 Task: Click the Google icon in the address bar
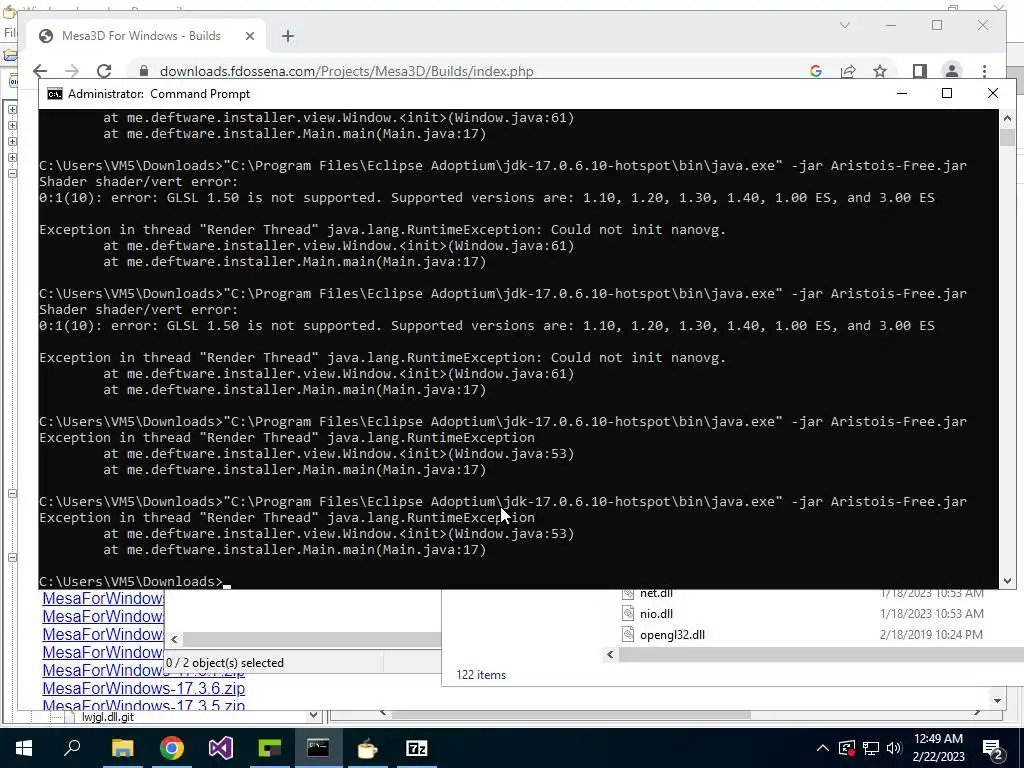pyautogui.click(x=816, y=71)
